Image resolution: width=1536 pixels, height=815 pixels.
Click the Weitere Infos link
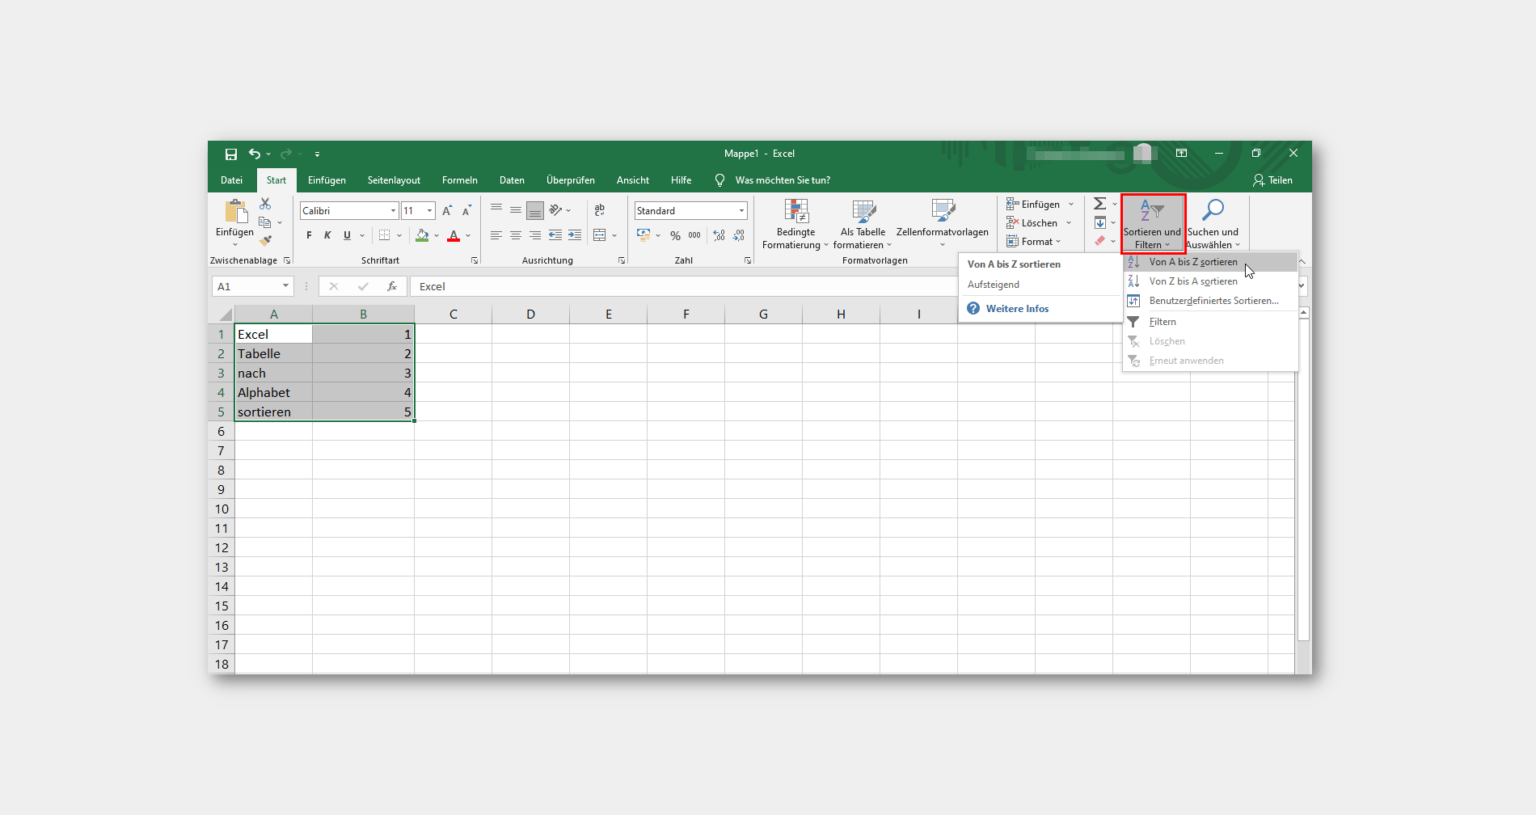1017,309
